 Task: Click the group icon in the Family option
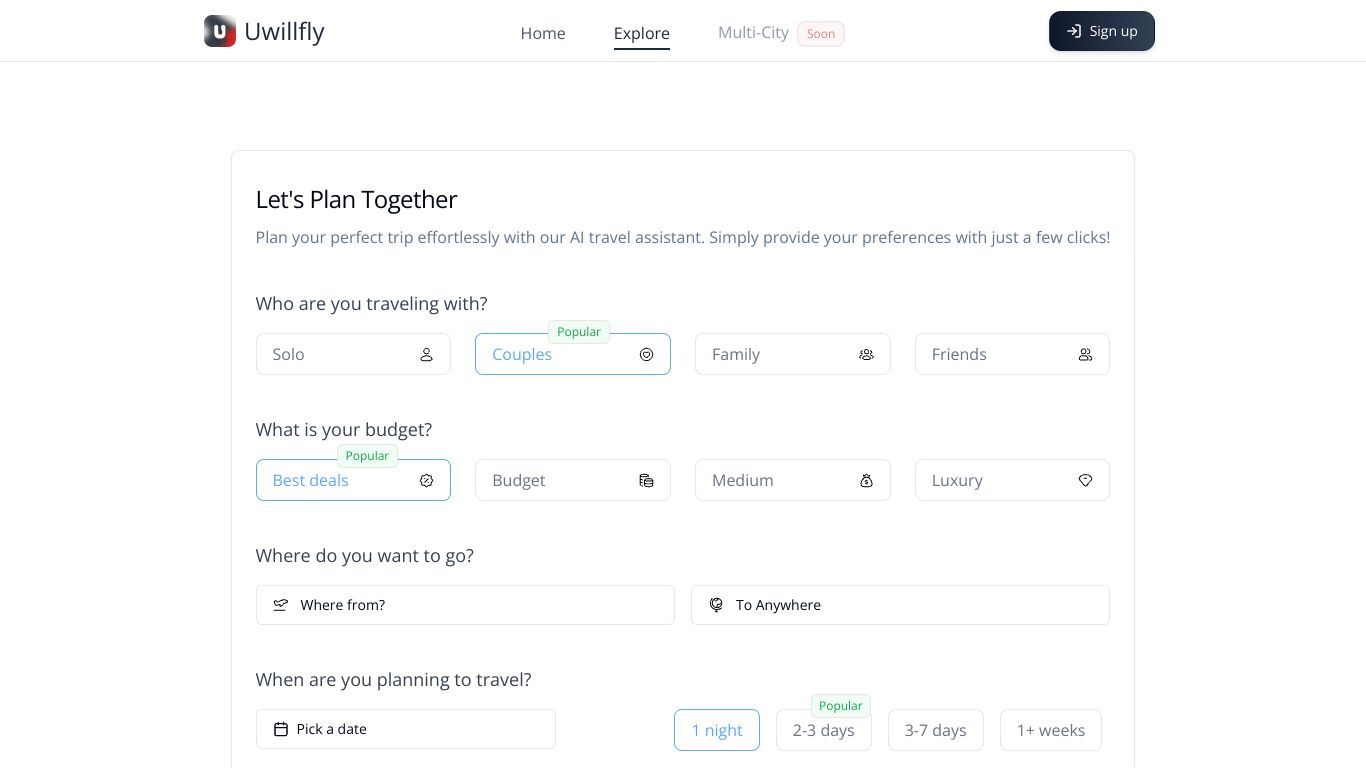click(x=866, y=354)
